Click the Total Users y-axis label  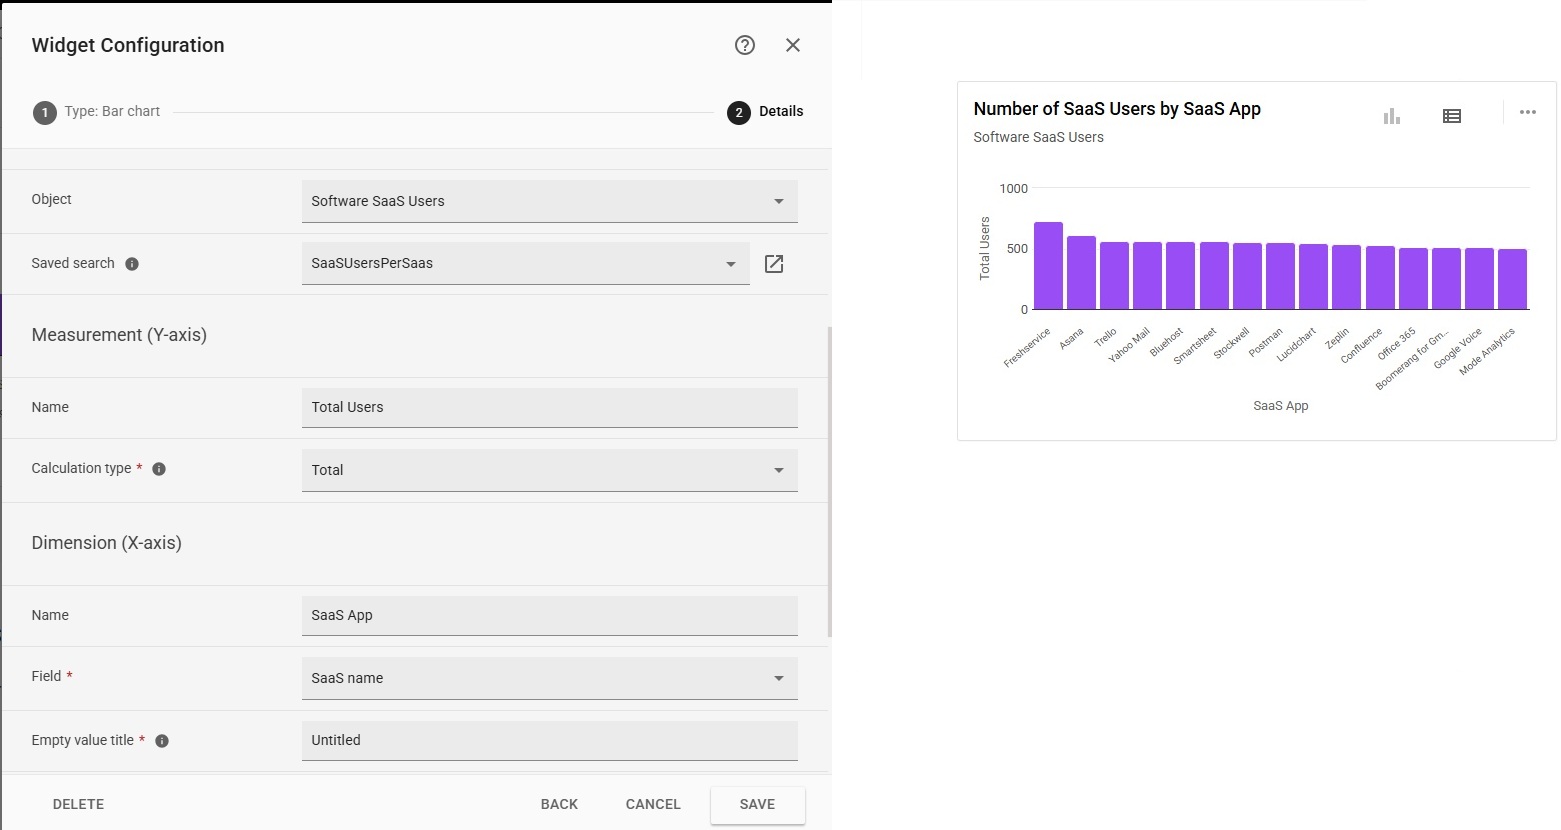[984, 248]
